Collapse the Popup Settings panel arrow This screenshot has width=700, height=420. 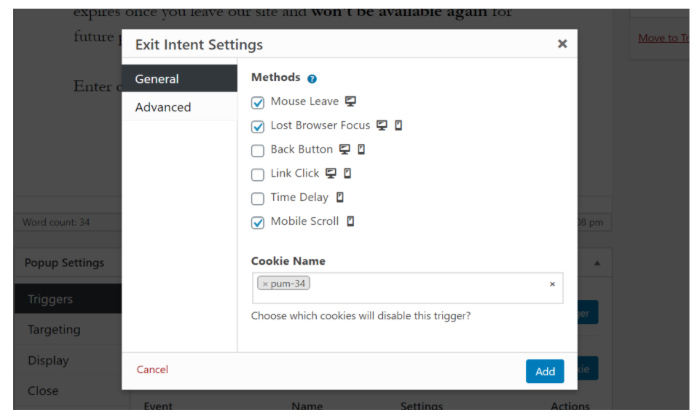597,263
